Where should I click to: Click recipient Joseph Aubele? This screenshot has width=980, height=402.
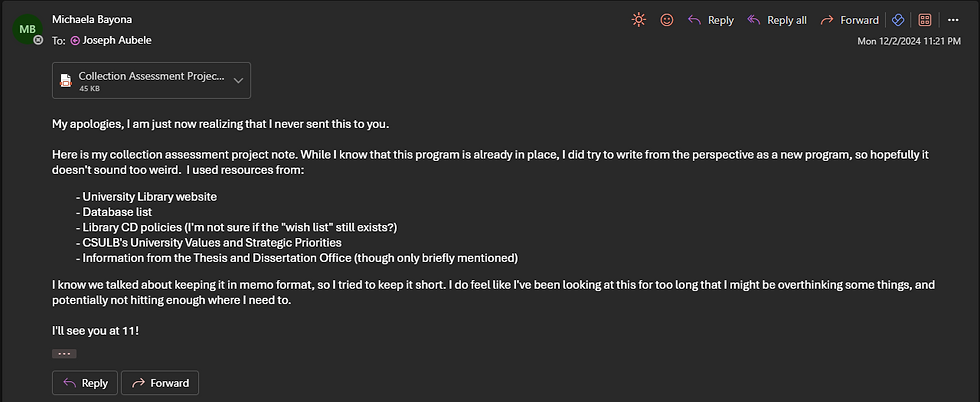pyautogui.click(x=117, y=40)
